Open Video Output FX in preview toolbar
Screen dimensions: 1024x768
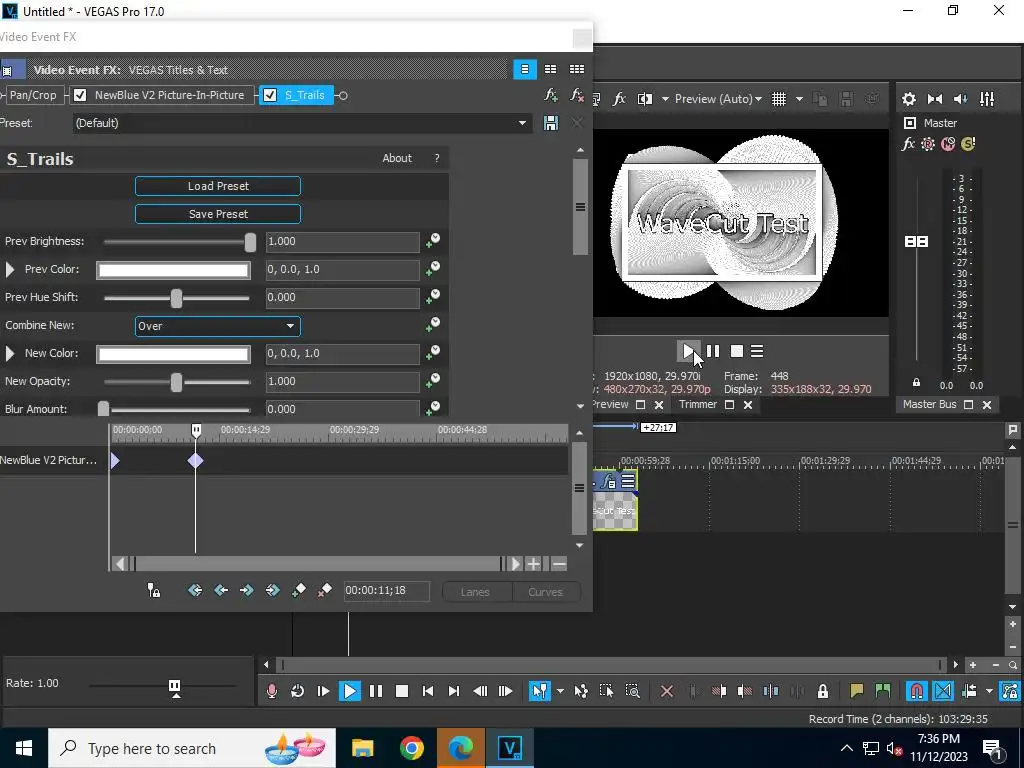619,99
